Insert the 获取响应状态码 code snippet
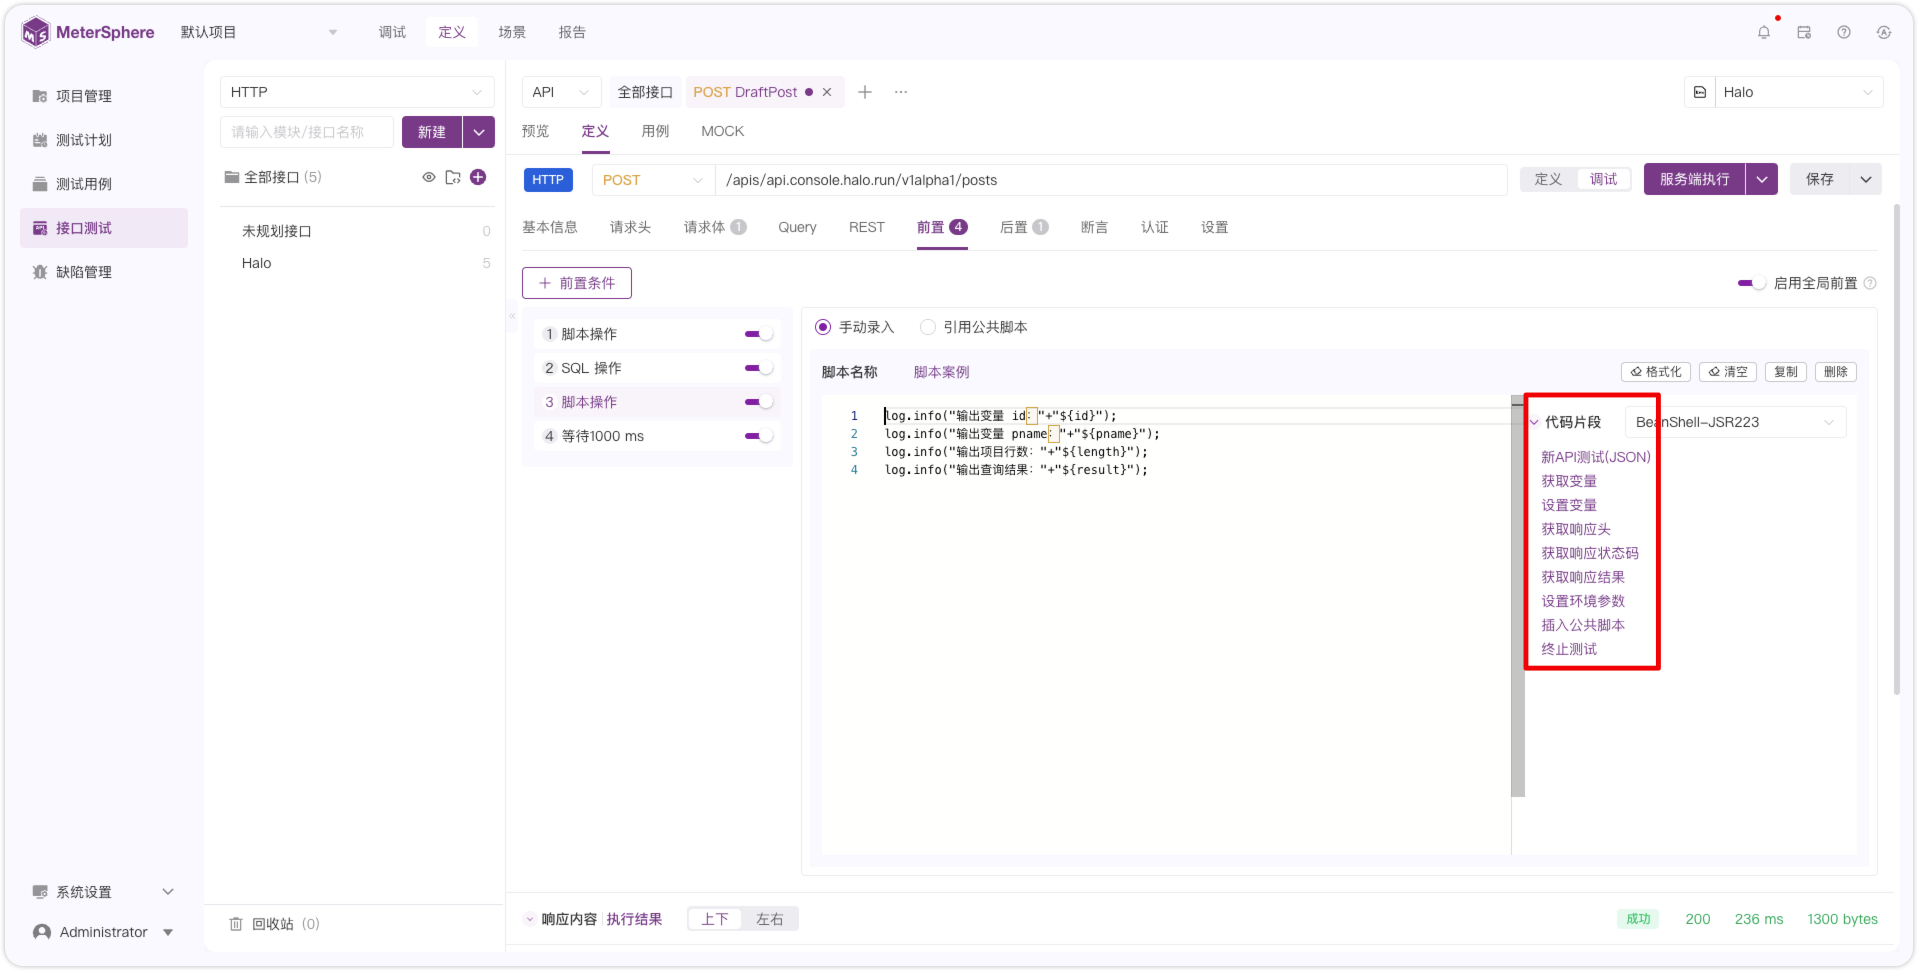The height and width of the screenshot is (971, 1918). click(x=1590, y=553)
